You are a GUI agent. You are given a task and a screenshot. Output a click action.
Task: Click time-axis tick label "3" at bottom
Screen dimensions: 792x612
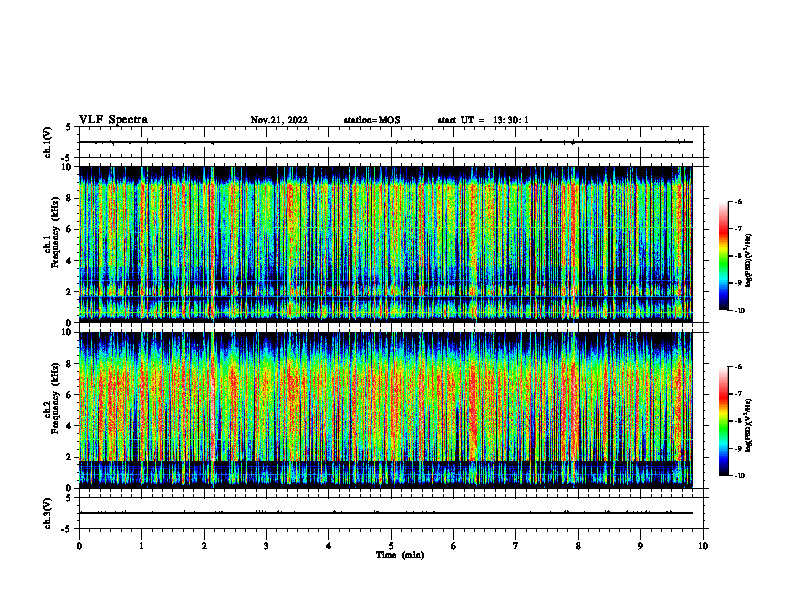pyautogui.click(x=266, y=546)
